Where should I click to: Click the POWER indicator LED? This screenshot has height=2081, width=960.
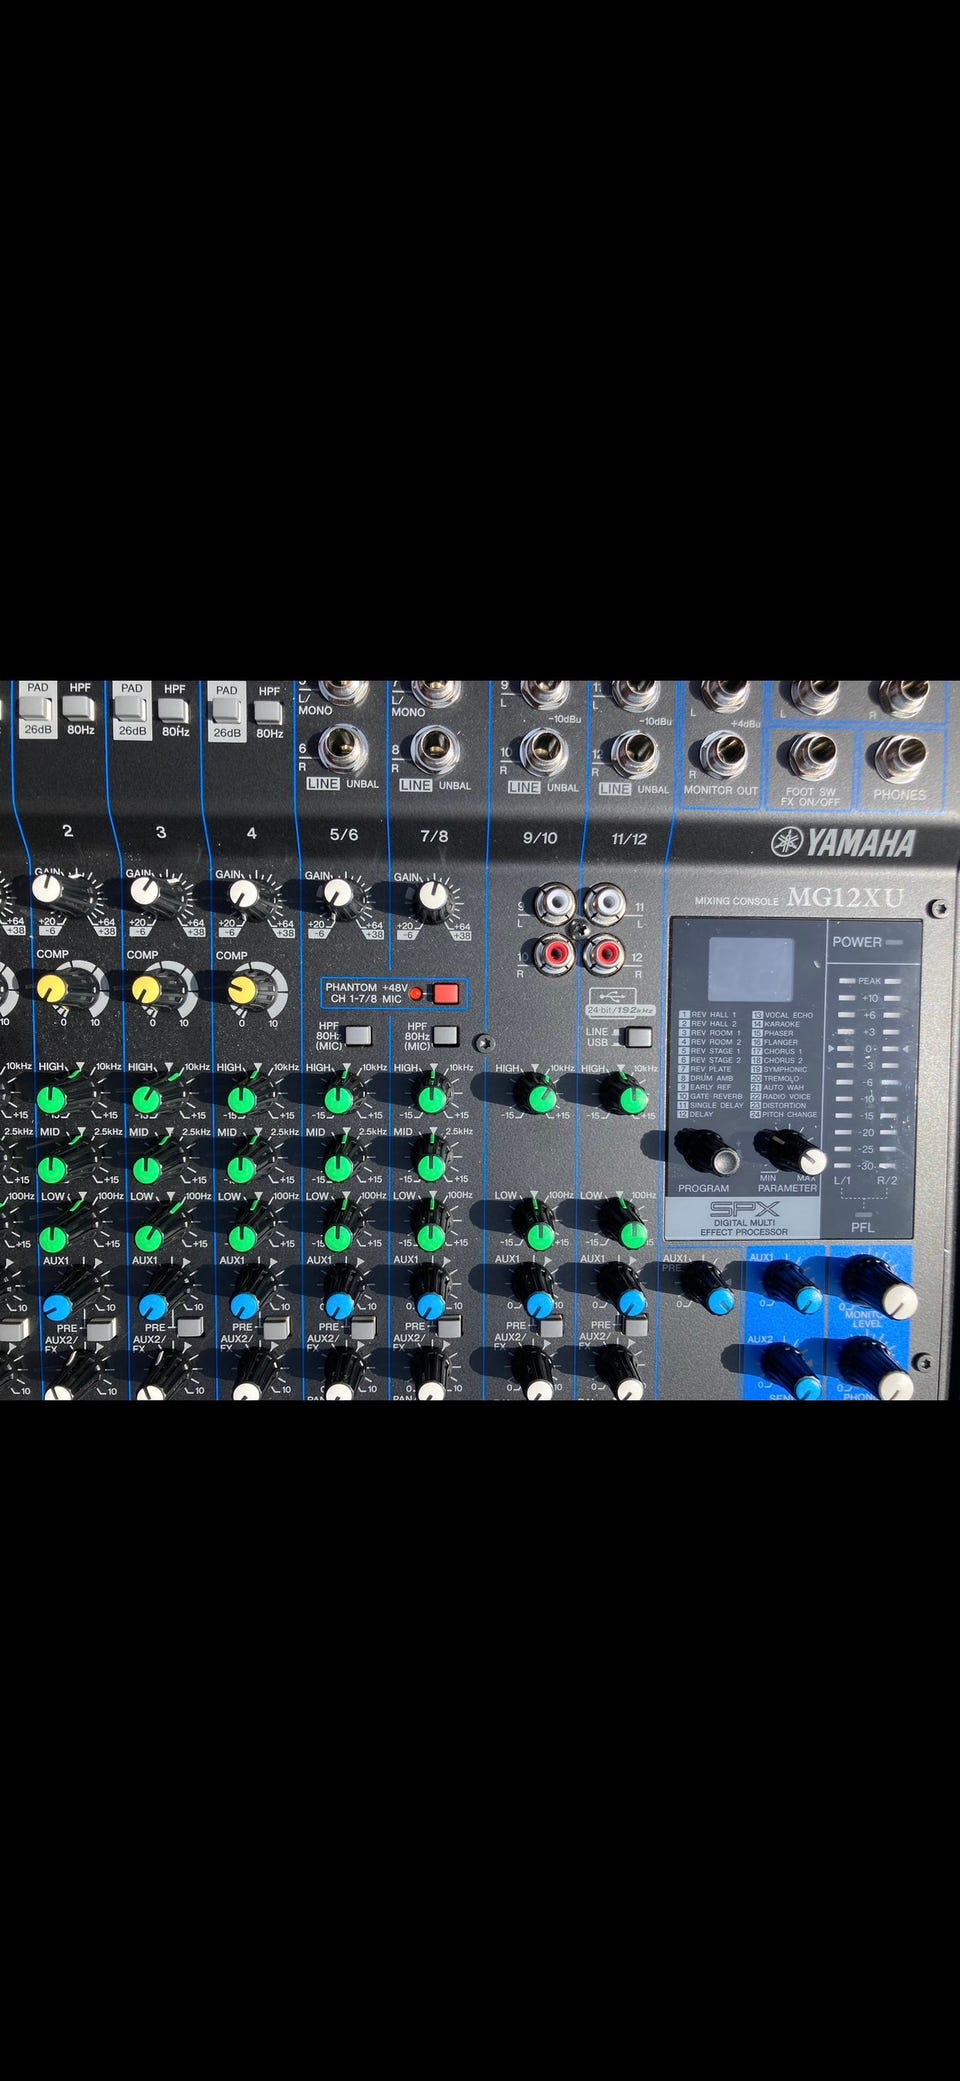click(x=894, y=942)
